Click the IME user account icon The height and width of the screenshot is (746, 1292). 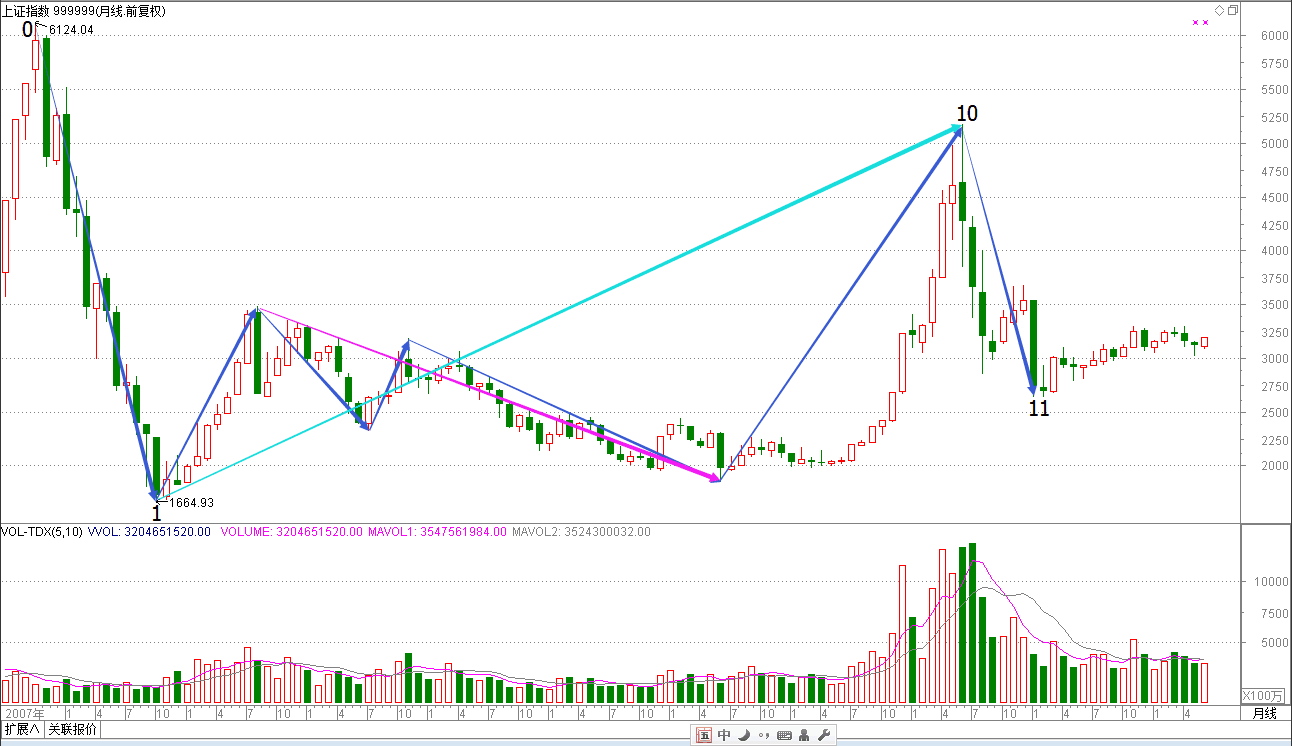(805, 735)
